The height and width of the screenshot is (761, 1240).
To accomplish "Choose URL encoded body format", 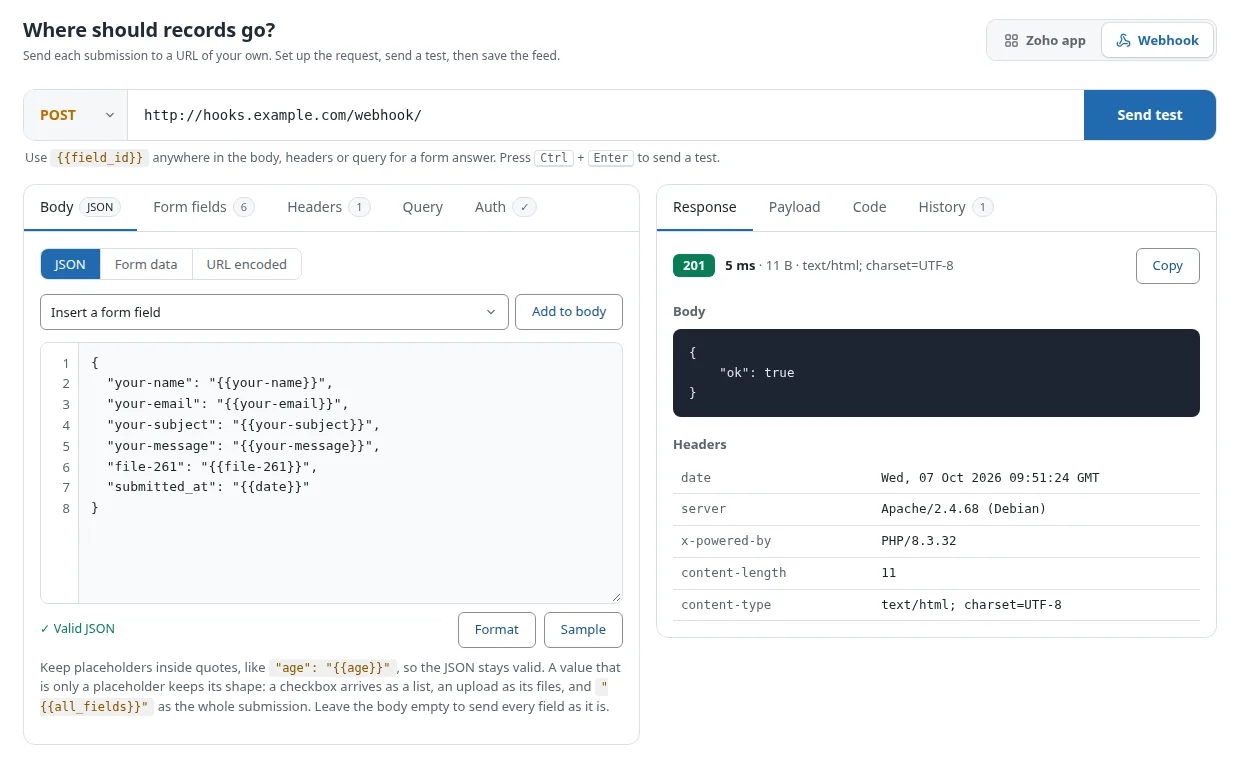I will 247,264.
